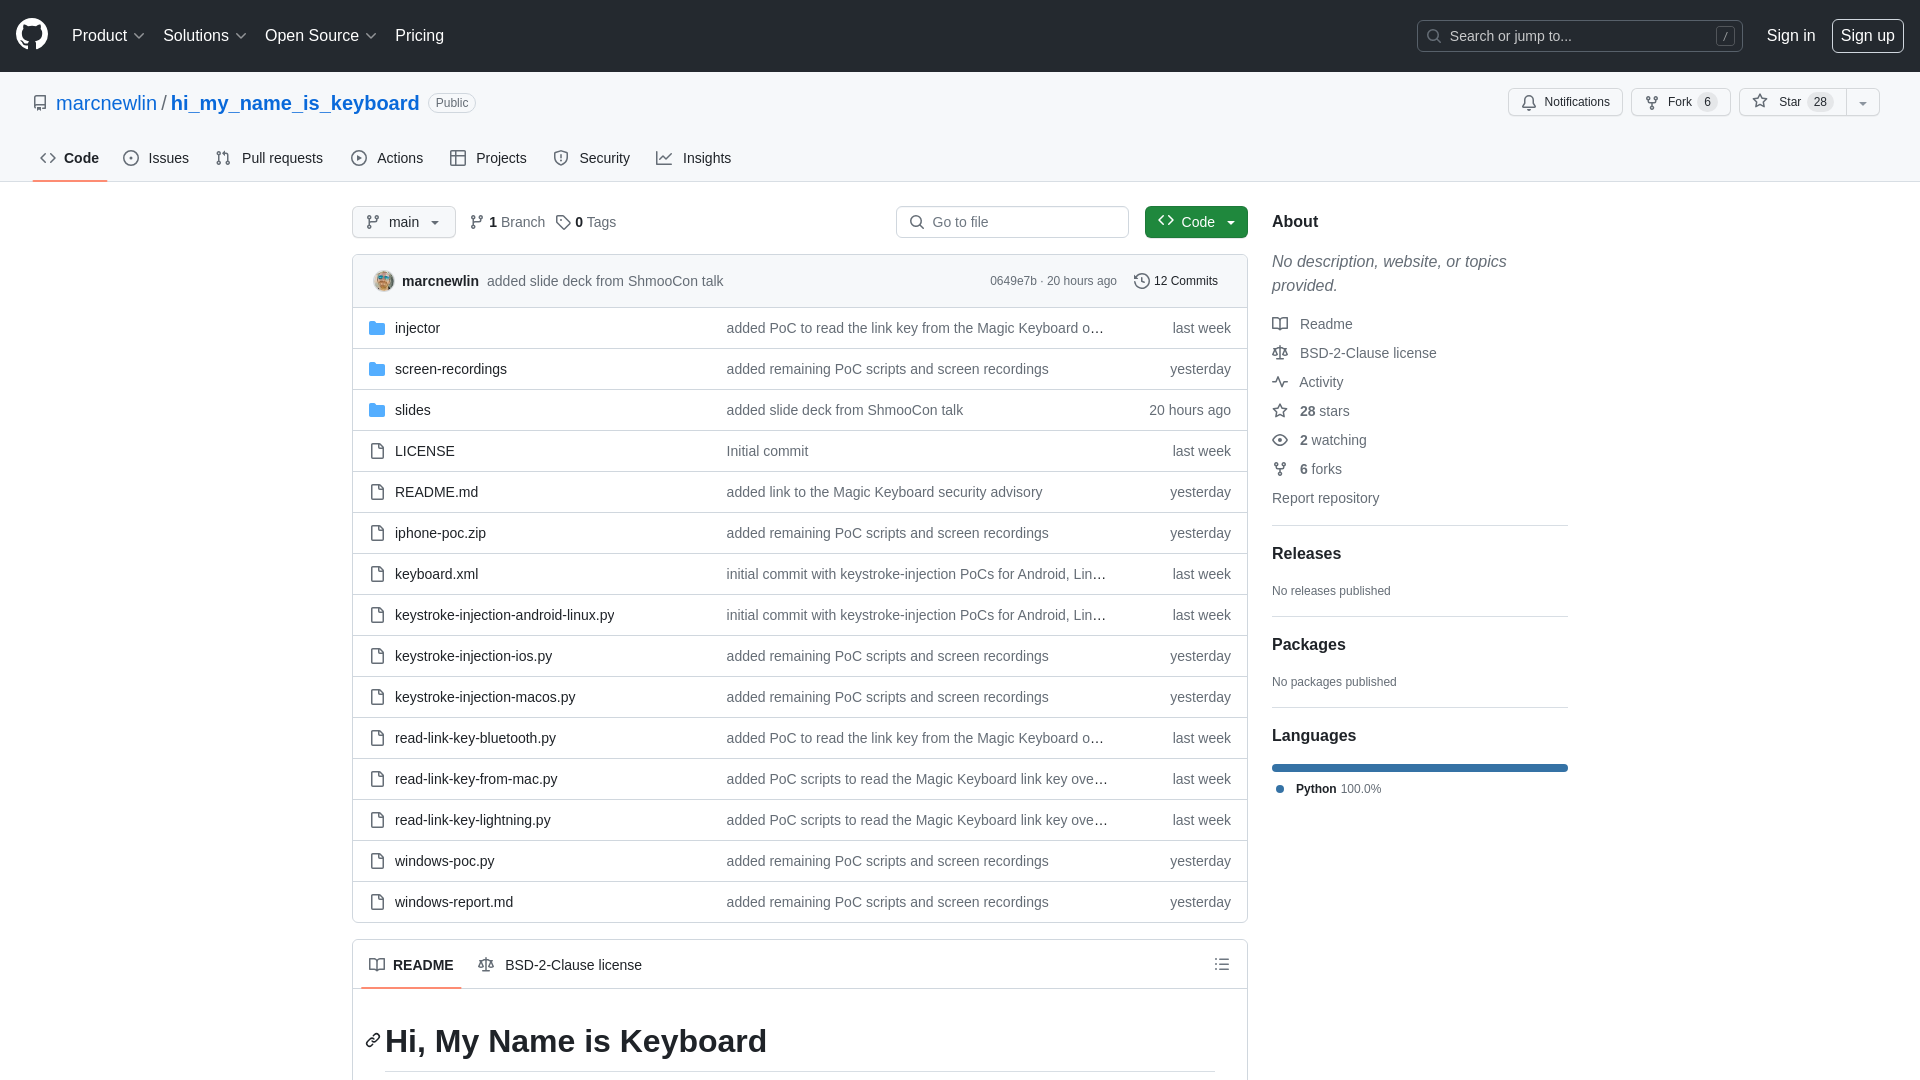The width and height of the screenshot is (1920, 1080).
Task: Go to GitHub homepage via Octocat logo
Action: click(32, 35)
